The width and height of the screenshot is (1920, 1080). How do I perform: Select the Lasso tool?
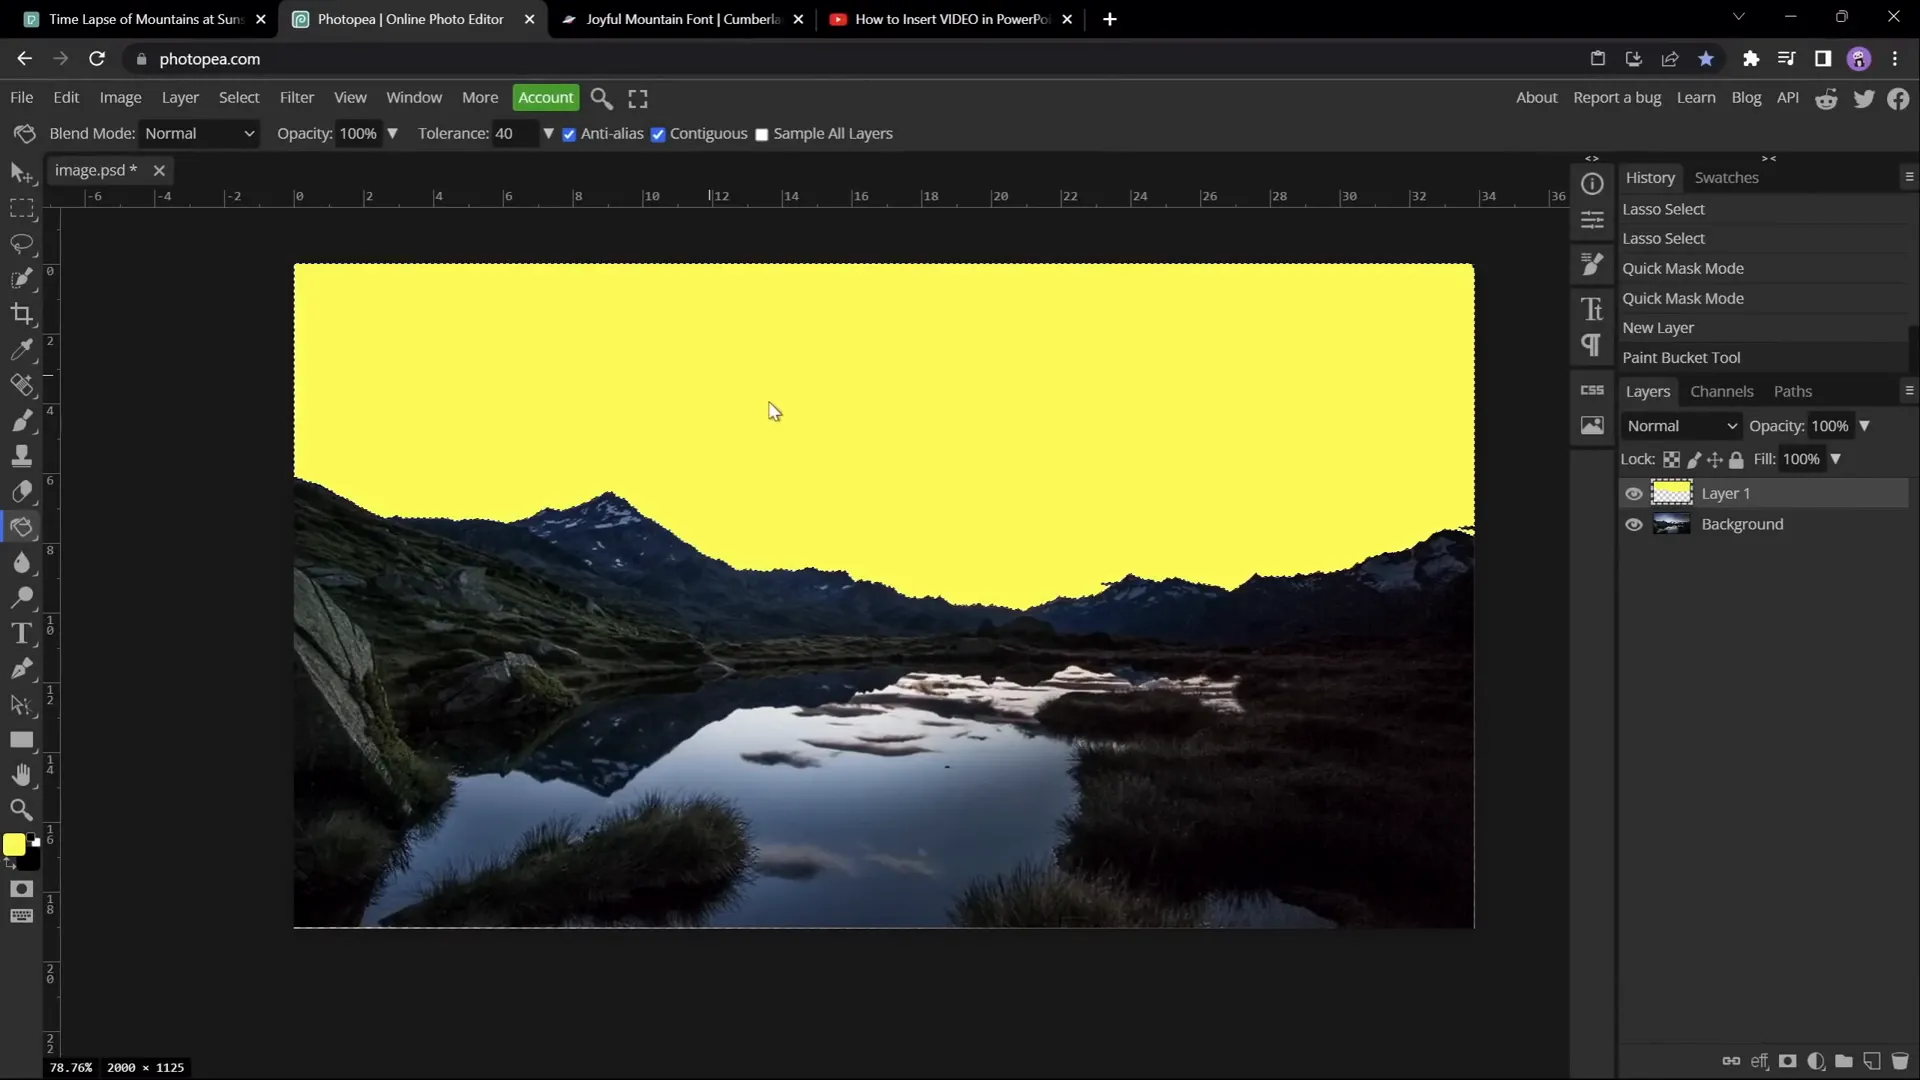click(21, 244)
